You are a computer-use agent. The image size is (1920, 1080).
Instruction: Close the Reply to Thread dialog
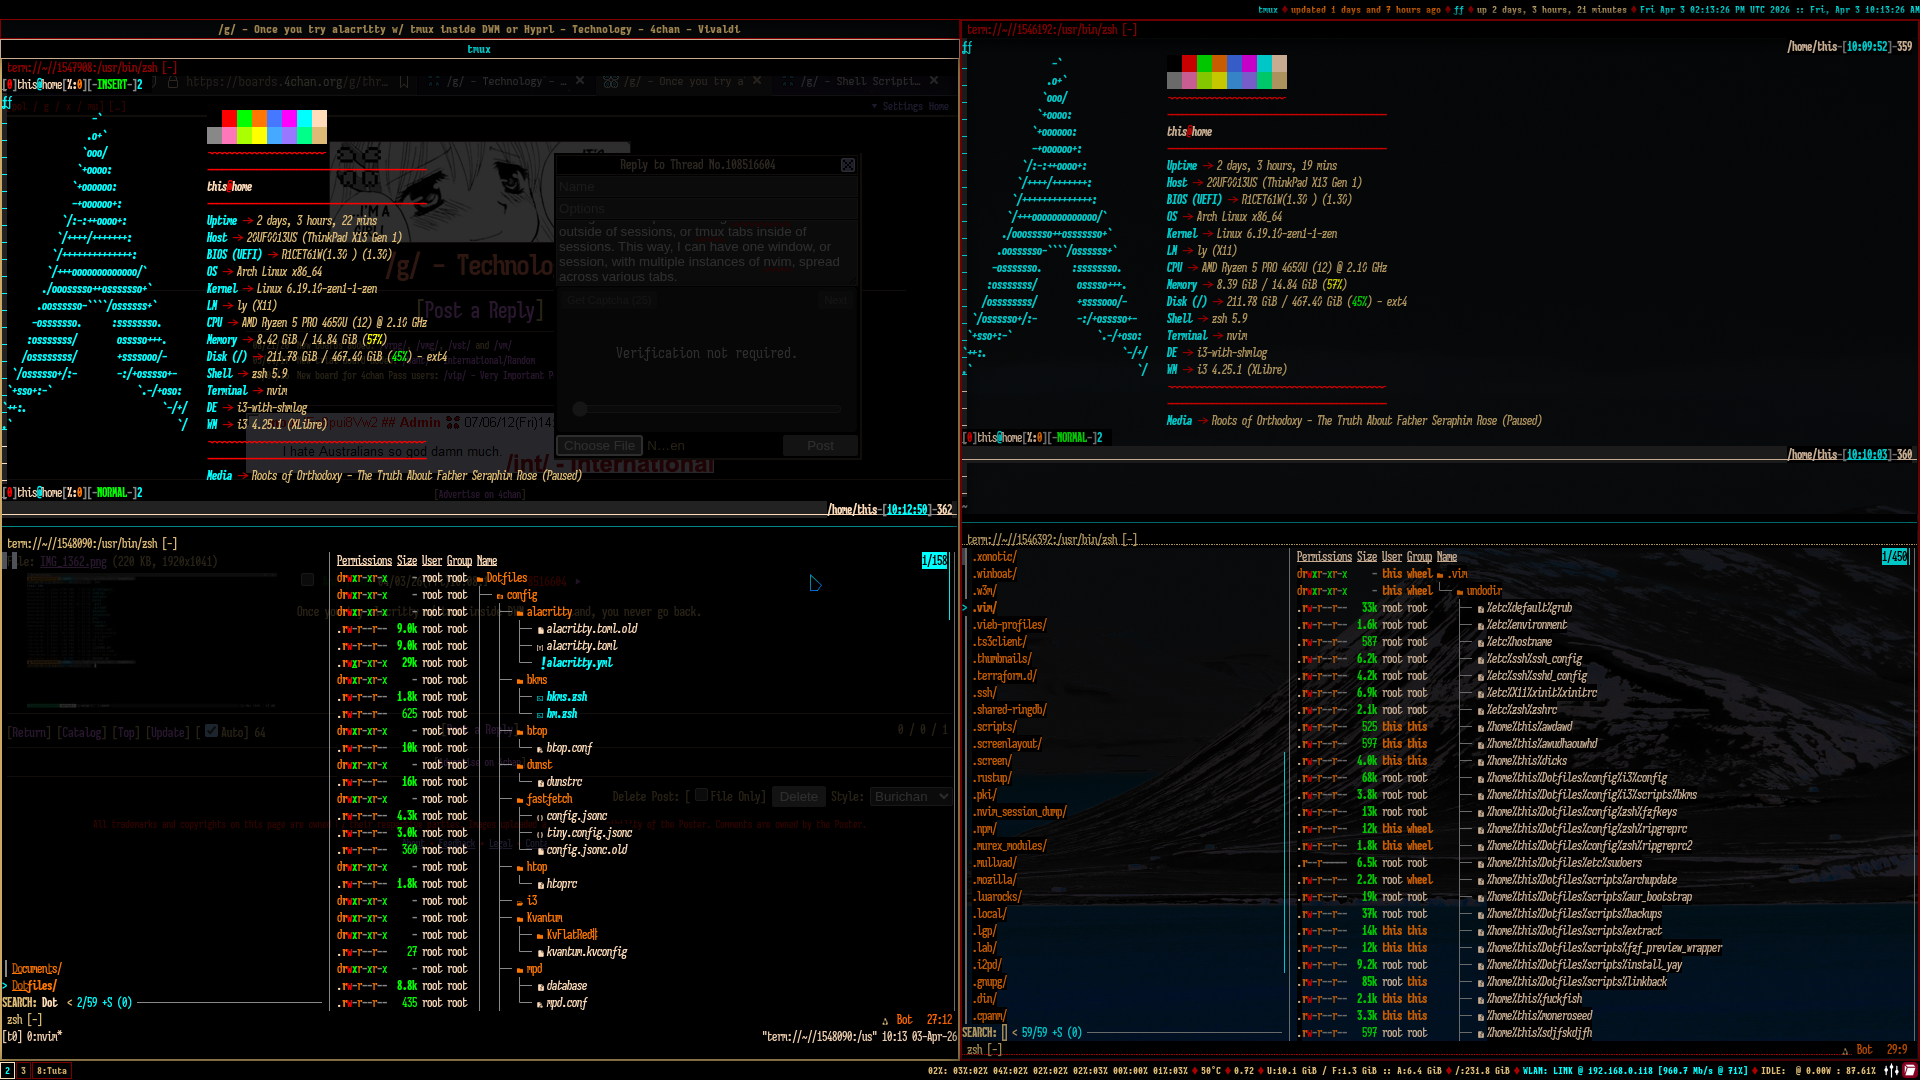(x=848, y=165)
